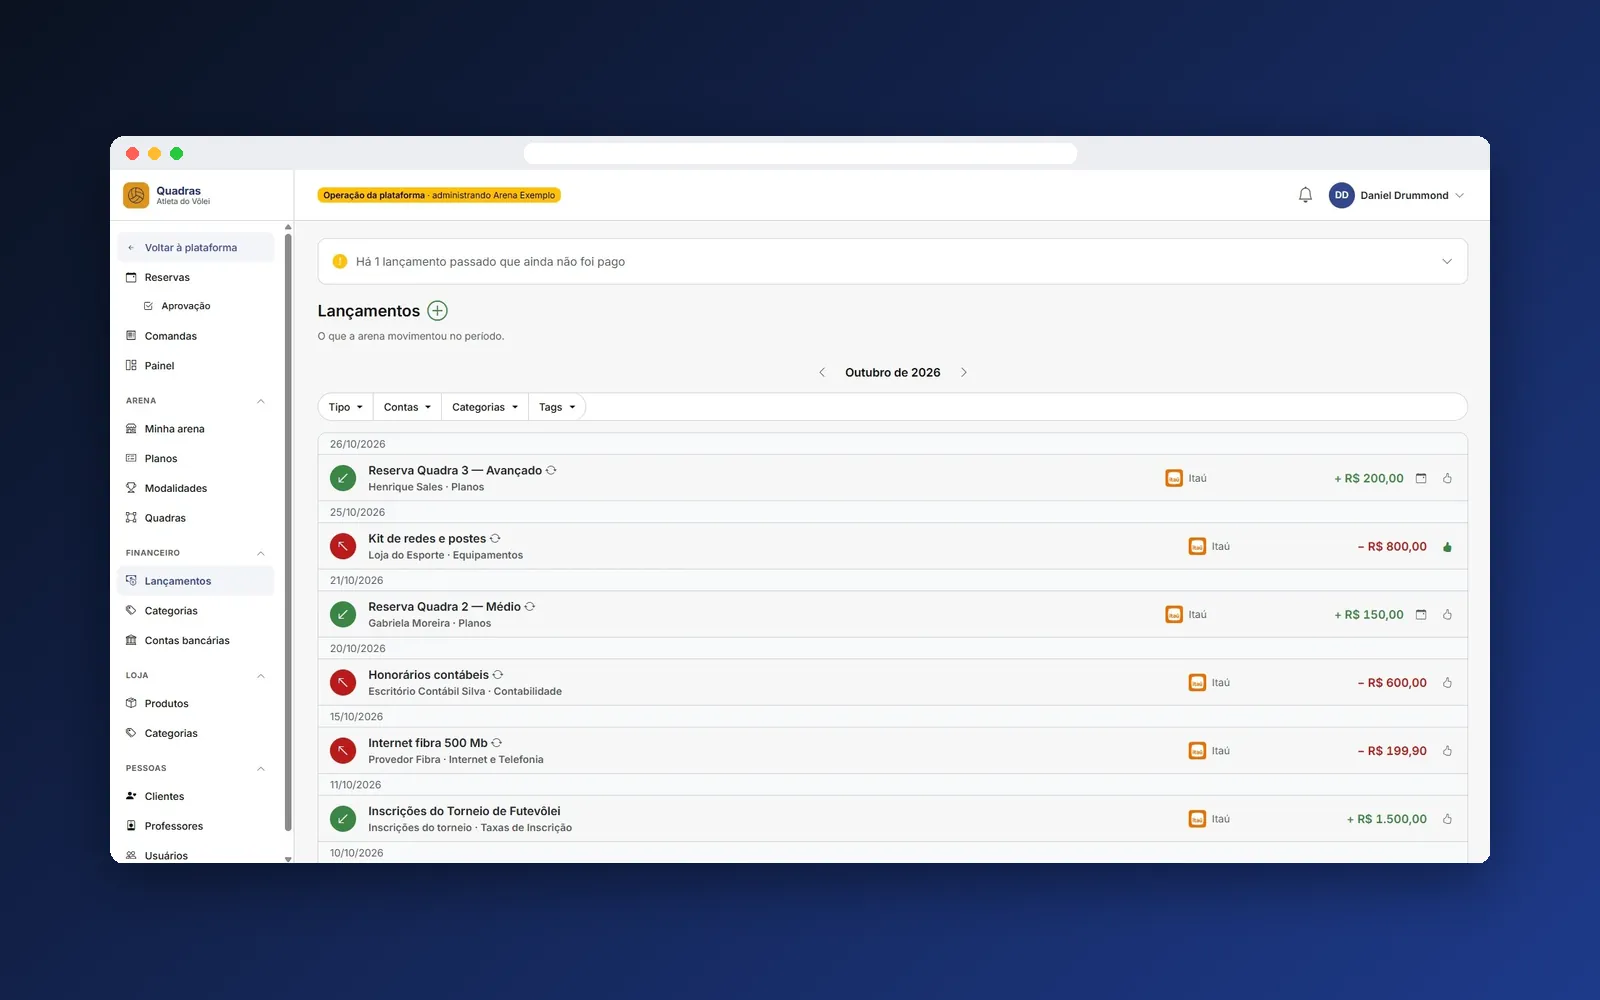
Task: Open the Tipo filter dropdown
Action: [346, 407]
